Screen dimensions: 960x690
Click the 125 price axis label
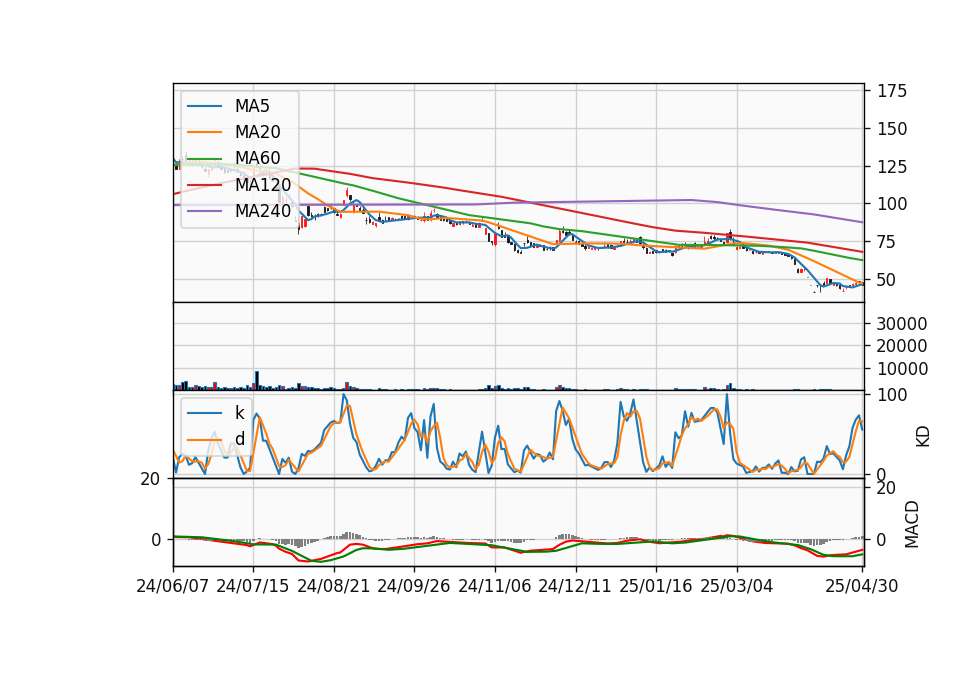click(x=892, y=167)
